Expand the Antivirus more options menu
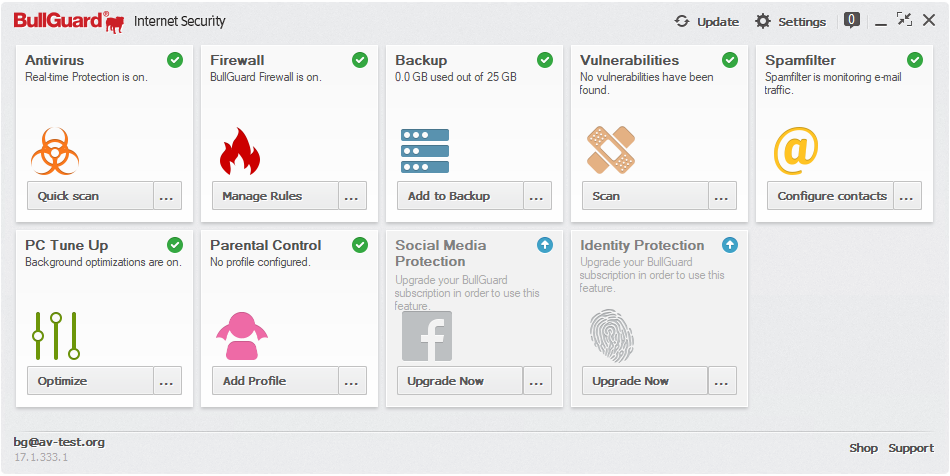 click(167, 196)
